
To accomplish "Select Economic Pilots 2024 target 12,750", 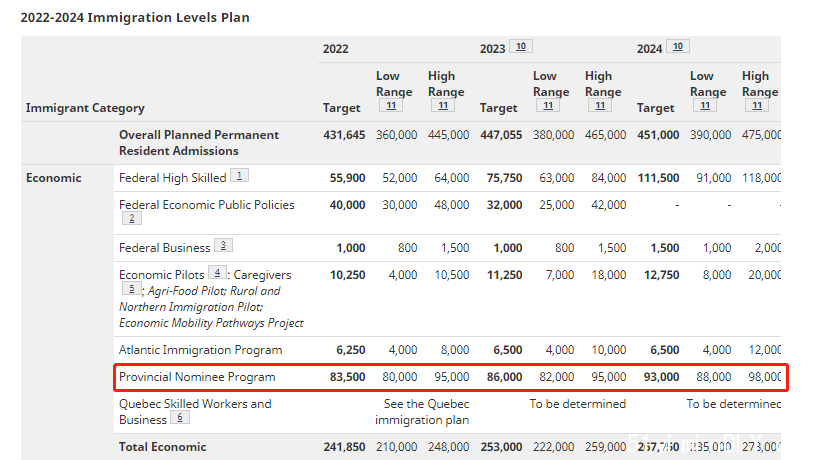I will (661, 275).
